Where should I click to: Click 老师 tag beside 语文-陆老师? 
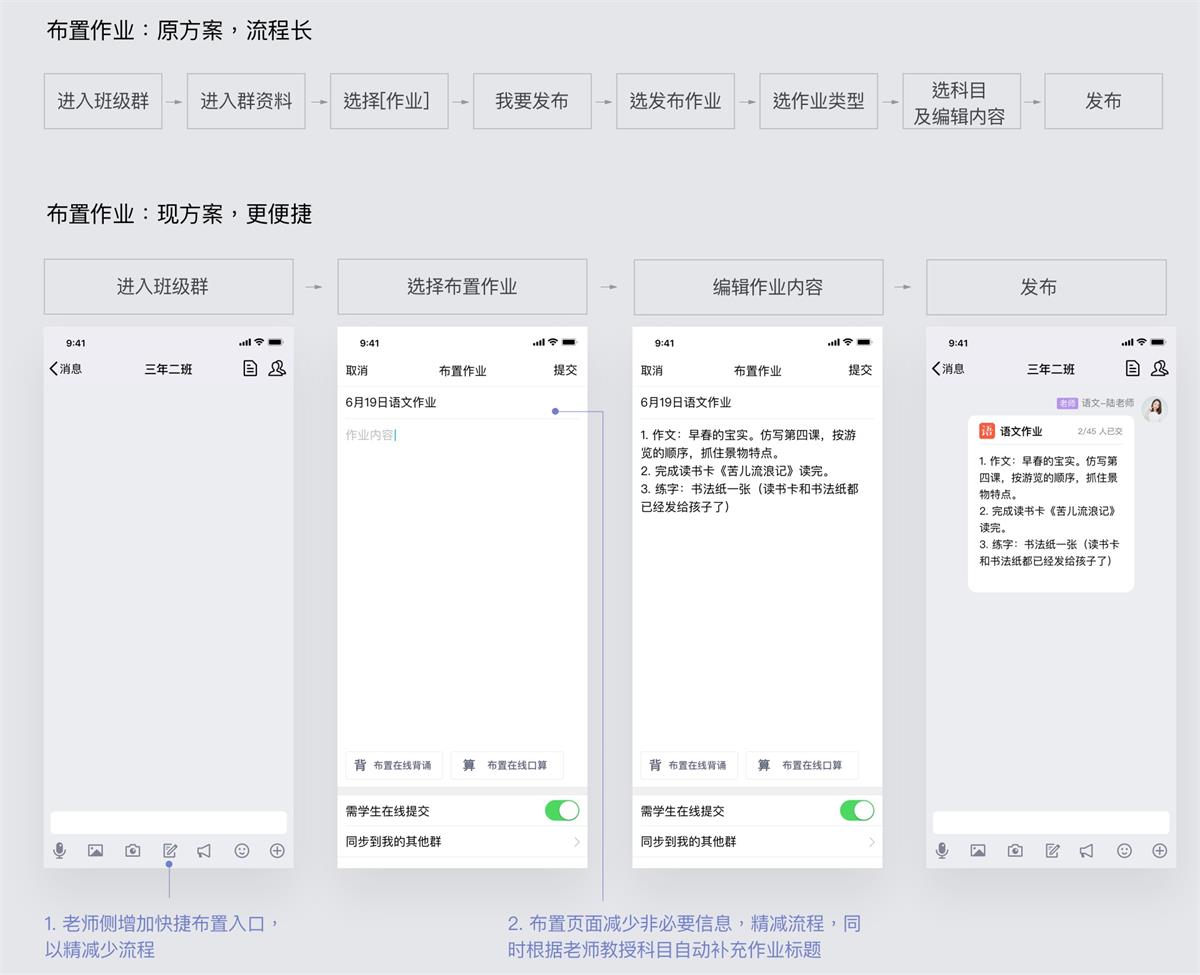click(1067, 403)
